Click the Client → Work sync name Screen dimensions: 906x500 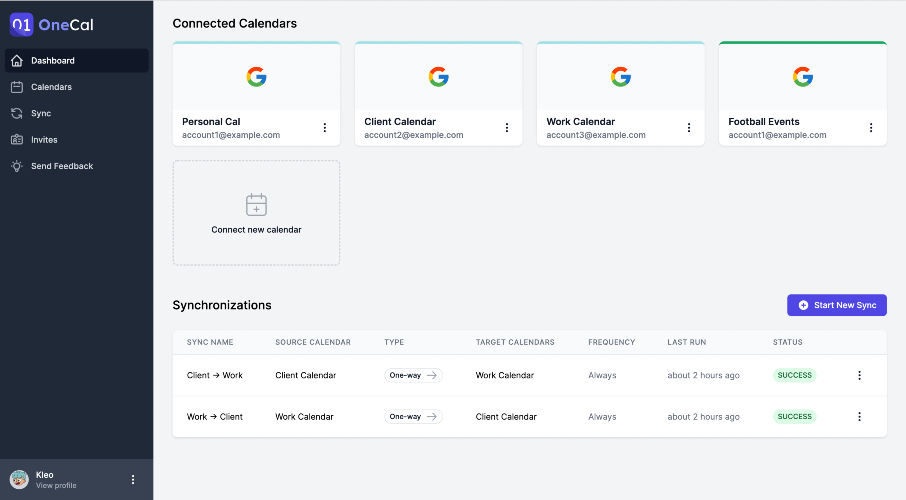(214, 375)
